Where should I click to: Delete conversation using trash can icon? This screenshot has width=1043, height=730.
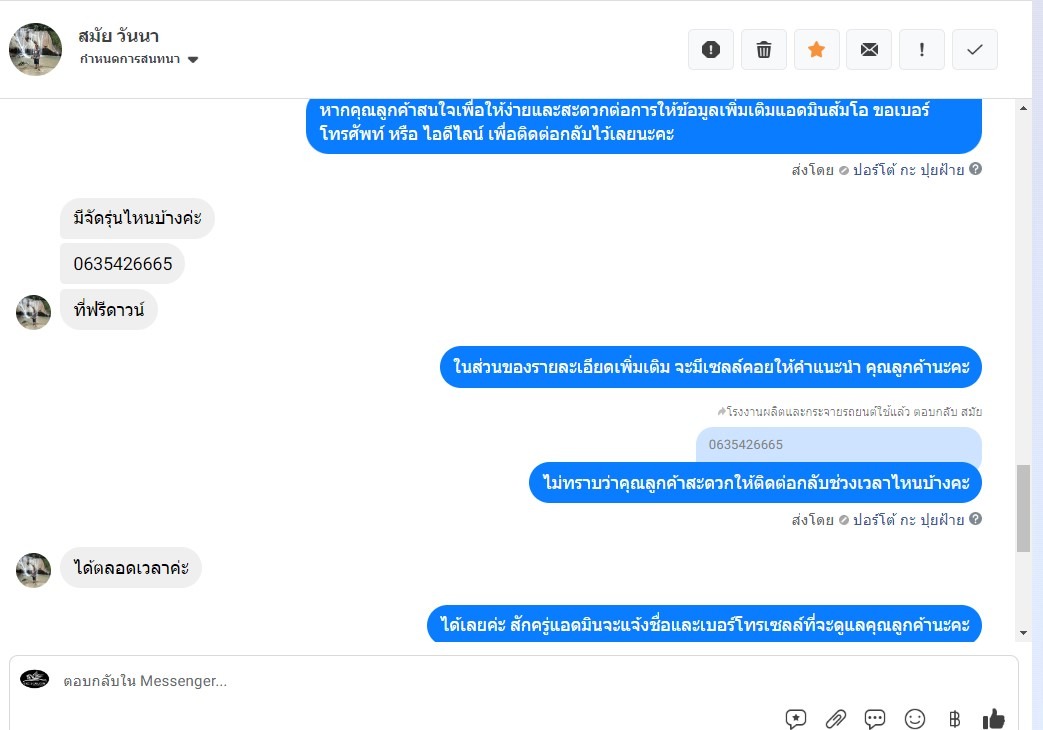[x=764, y=49]
